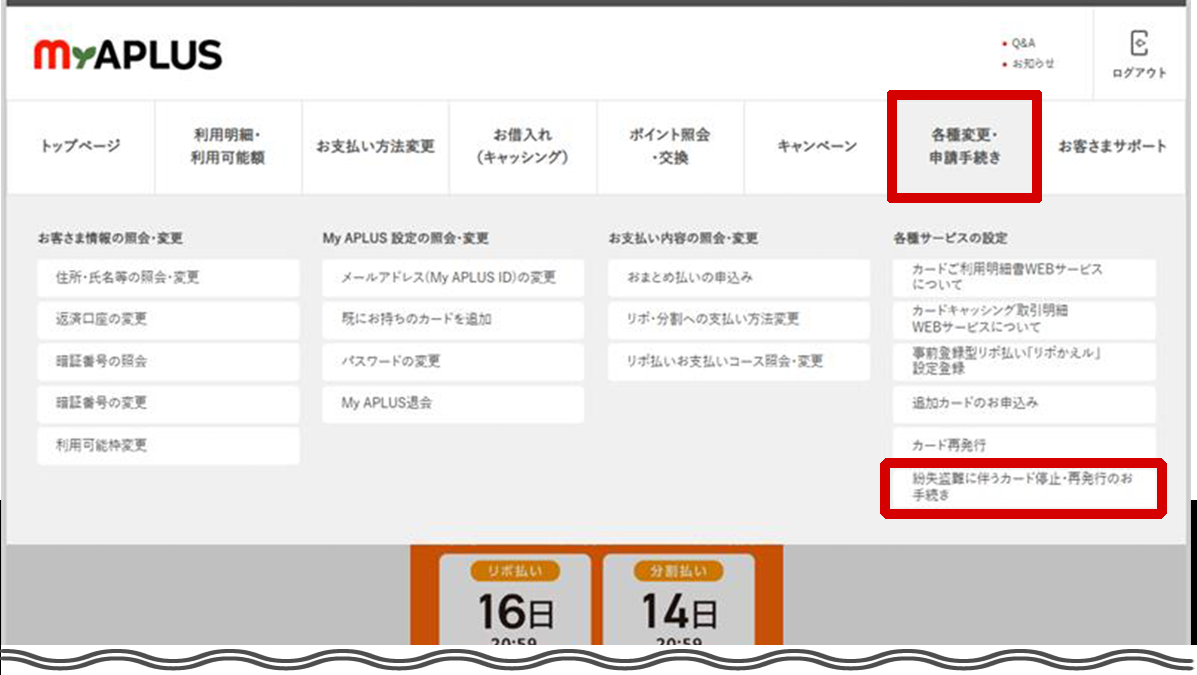
Task: Open お客さまサポート menu
Action: (x=1112, y=146)
